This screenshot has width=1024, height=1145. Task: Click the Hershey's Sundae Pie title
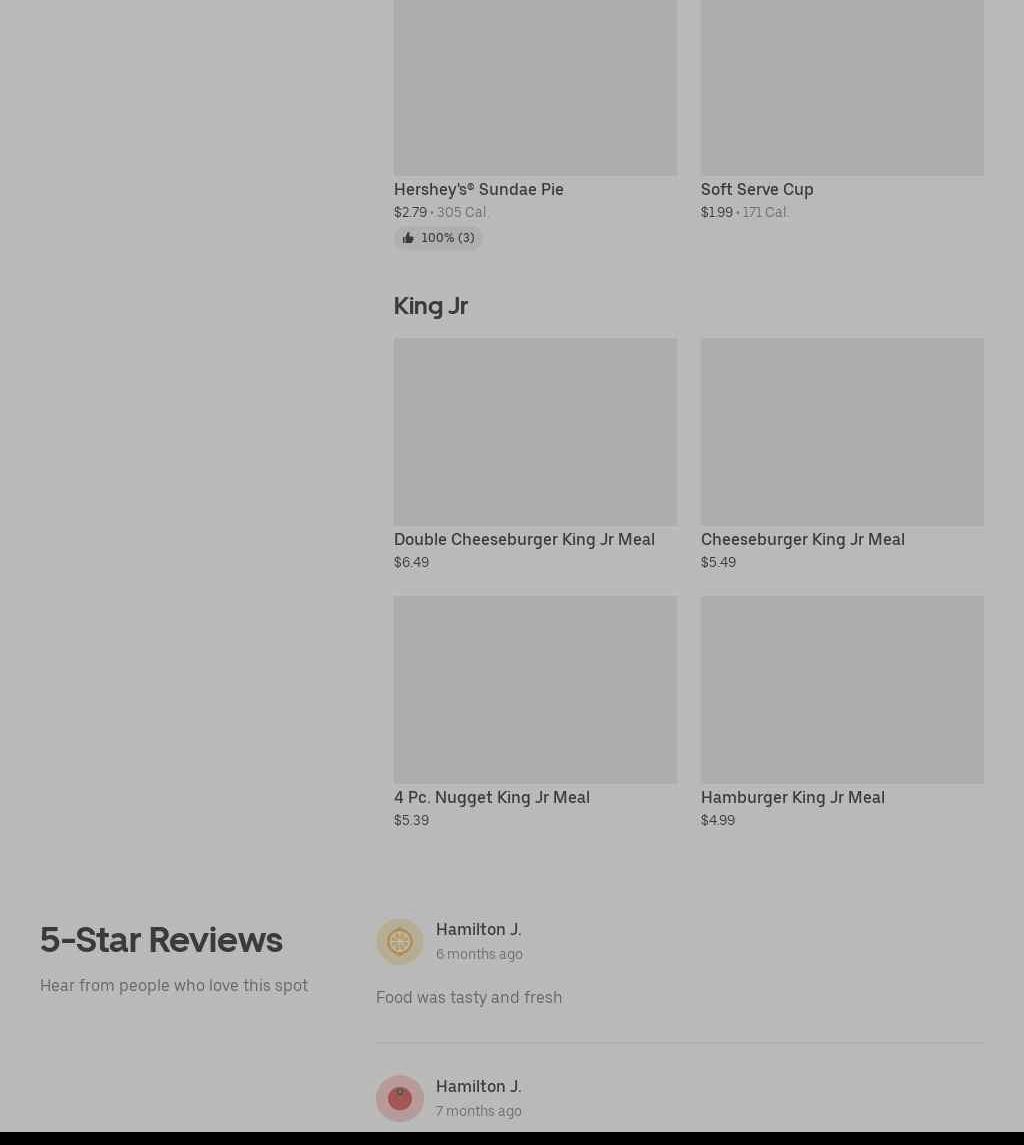pyautogui.click(x=478, y=189)
